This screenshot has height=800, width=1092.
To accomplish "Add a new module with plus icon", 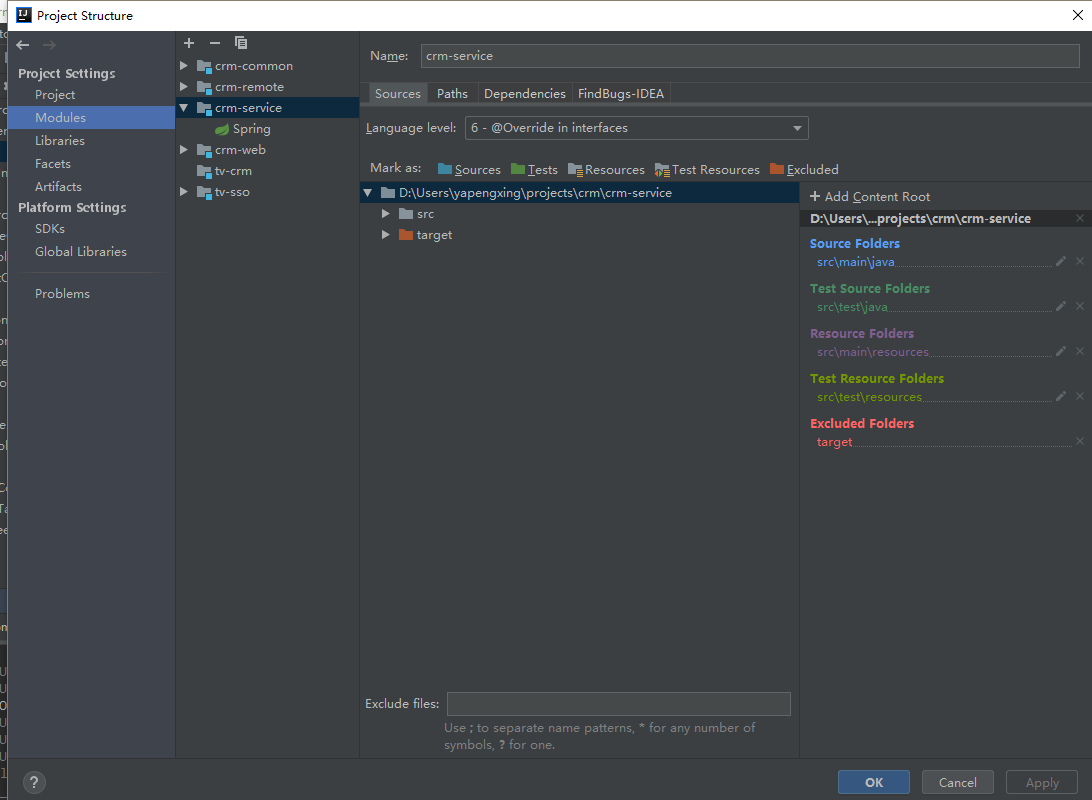I will tap(189, 43).
